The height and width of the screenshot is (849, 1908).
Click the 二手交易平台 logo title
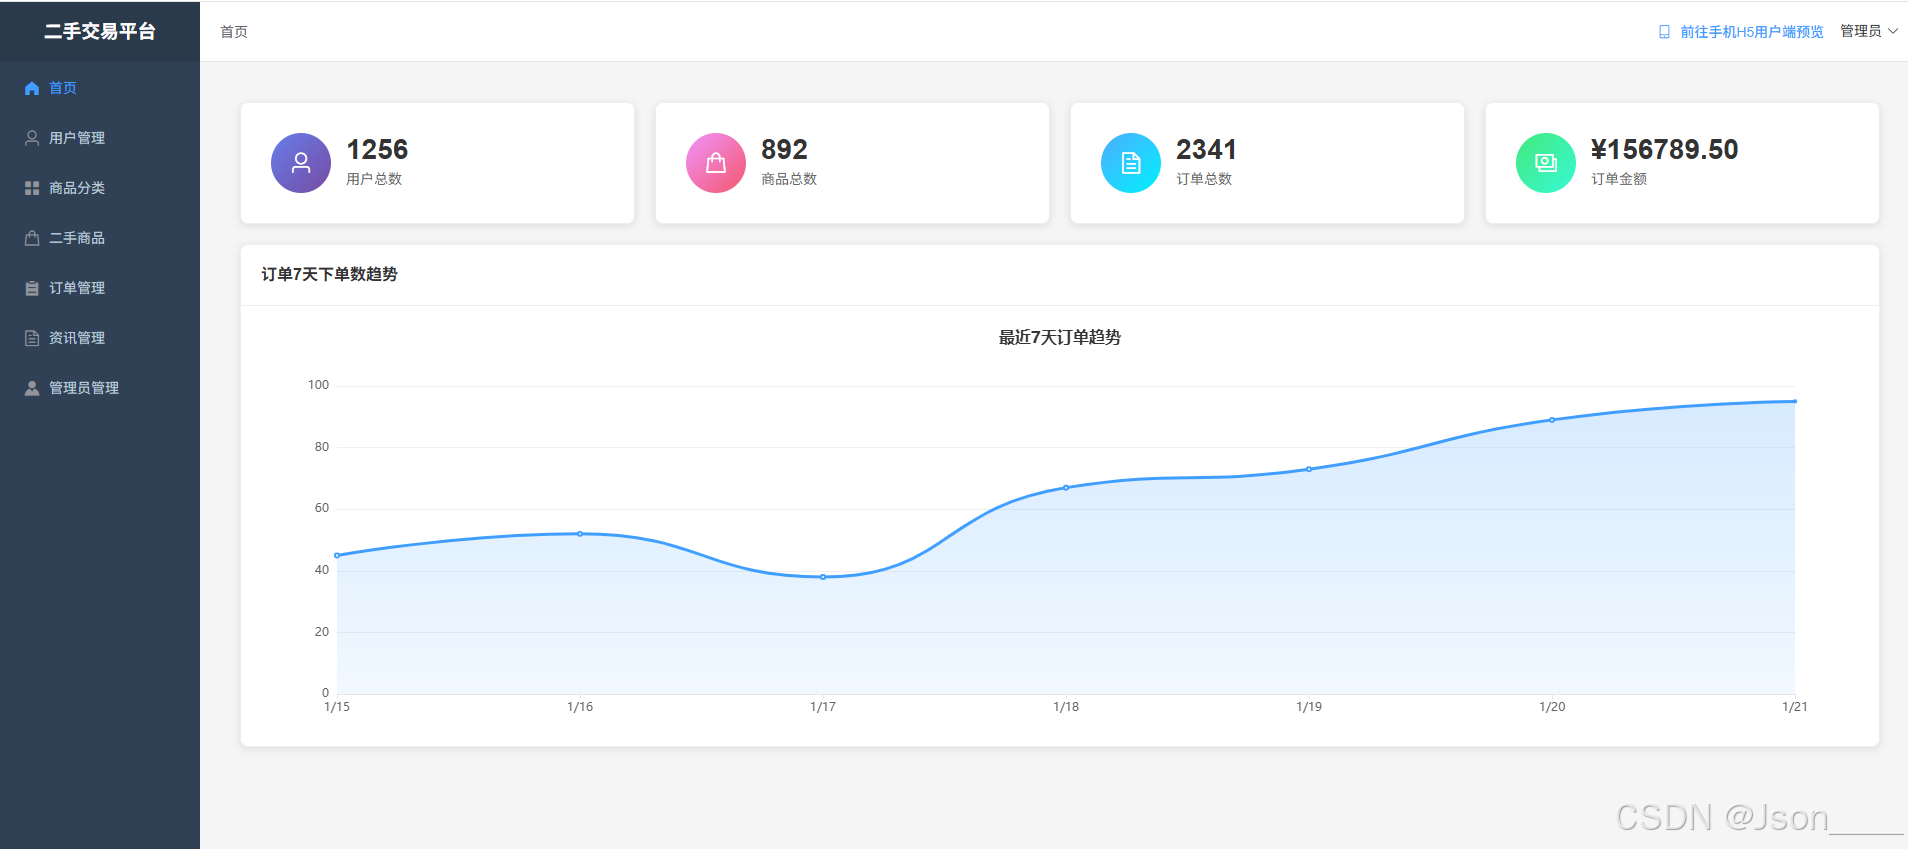(100, 32)
